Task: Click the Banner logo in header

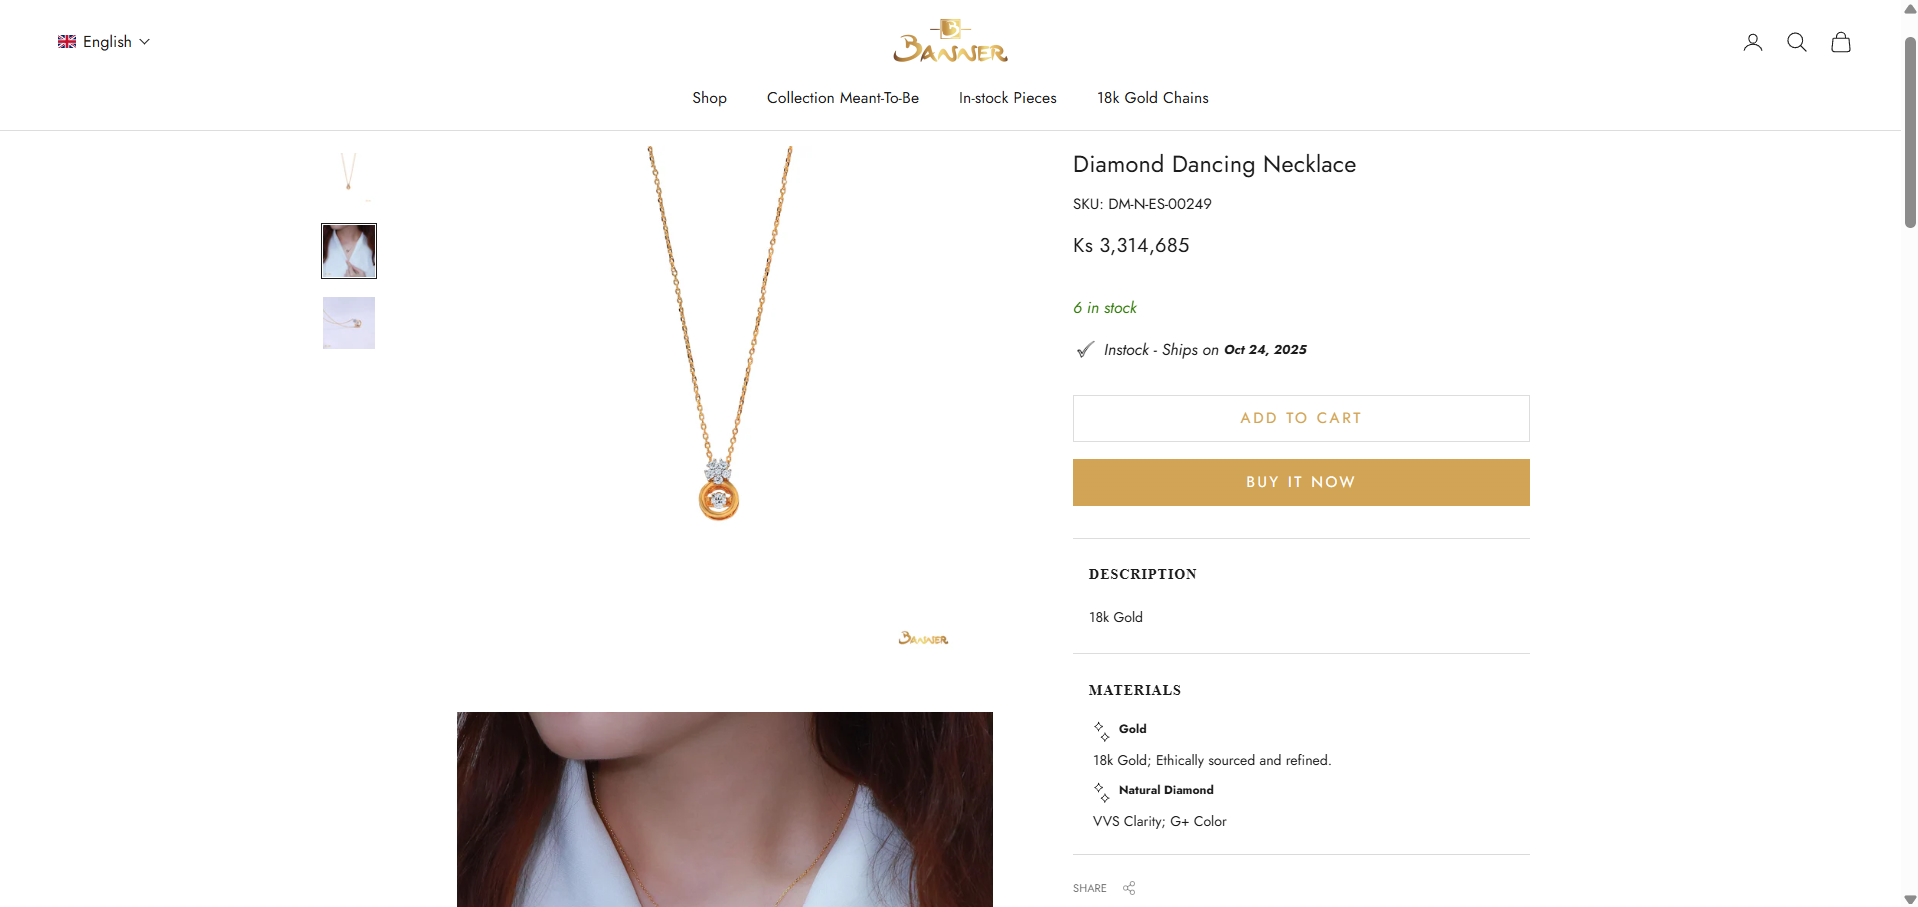Action: tap(950, 42)
